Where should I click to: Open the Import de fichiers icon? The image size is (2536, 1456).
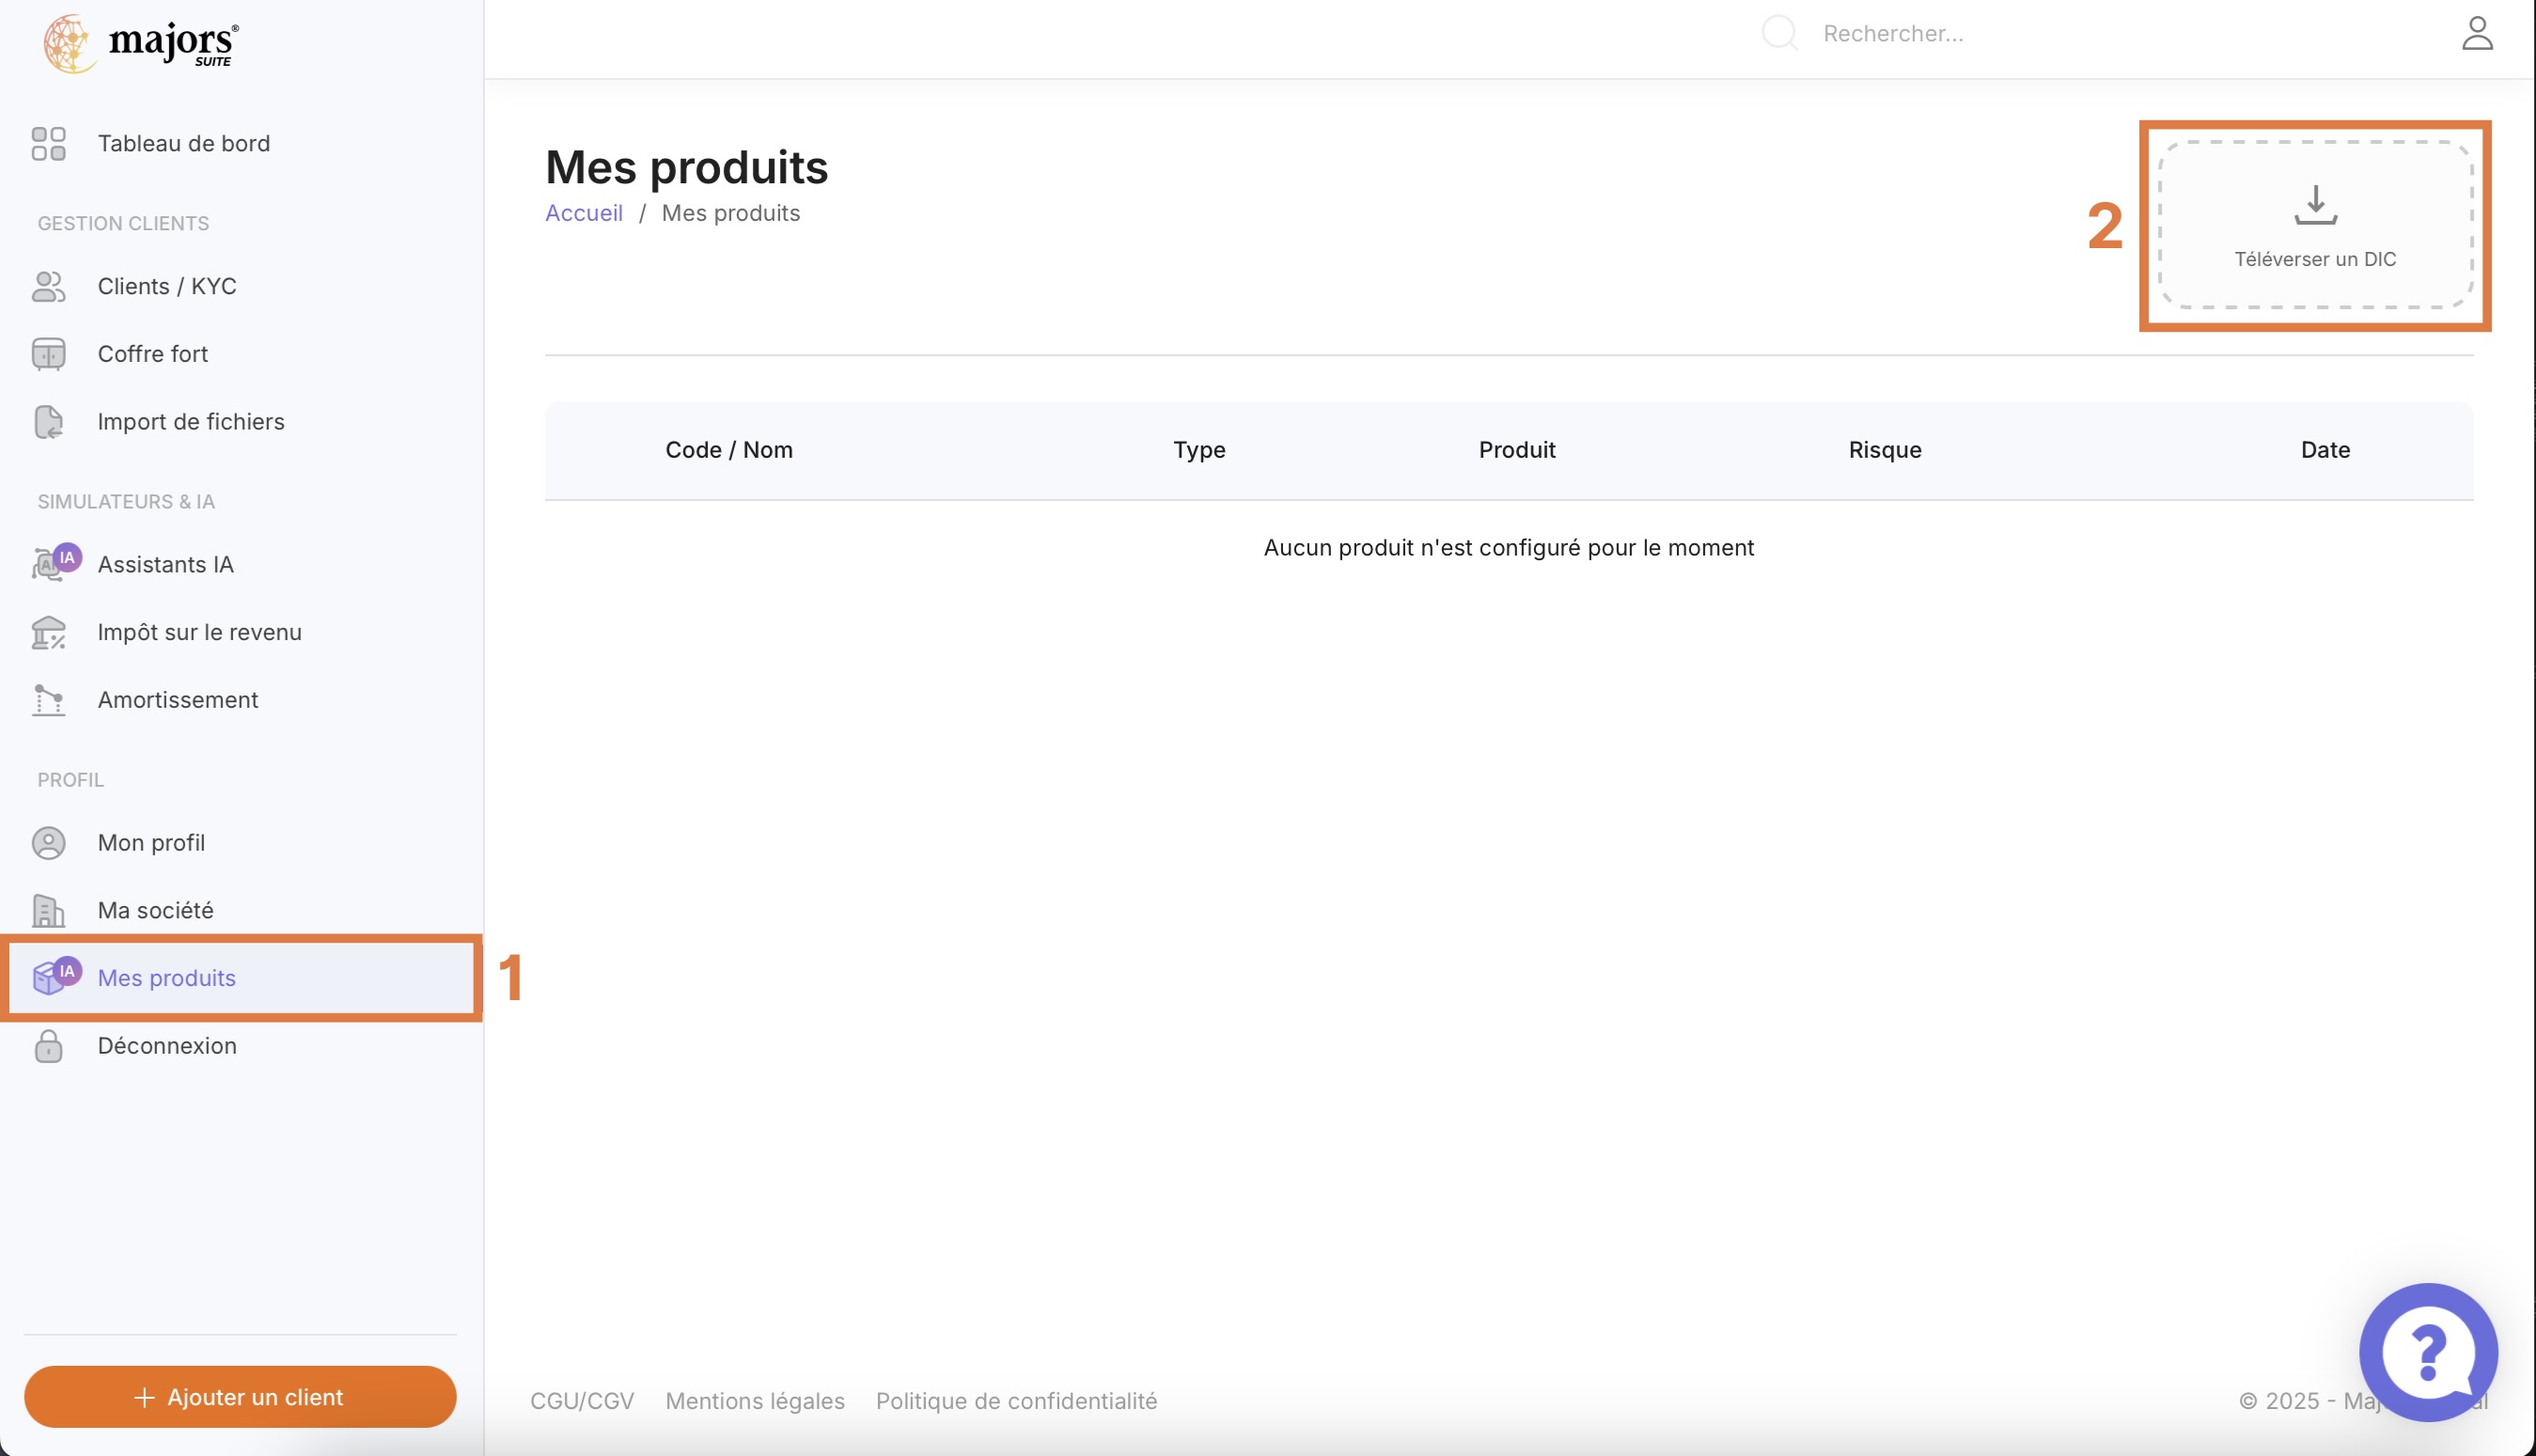pos(49,421)
